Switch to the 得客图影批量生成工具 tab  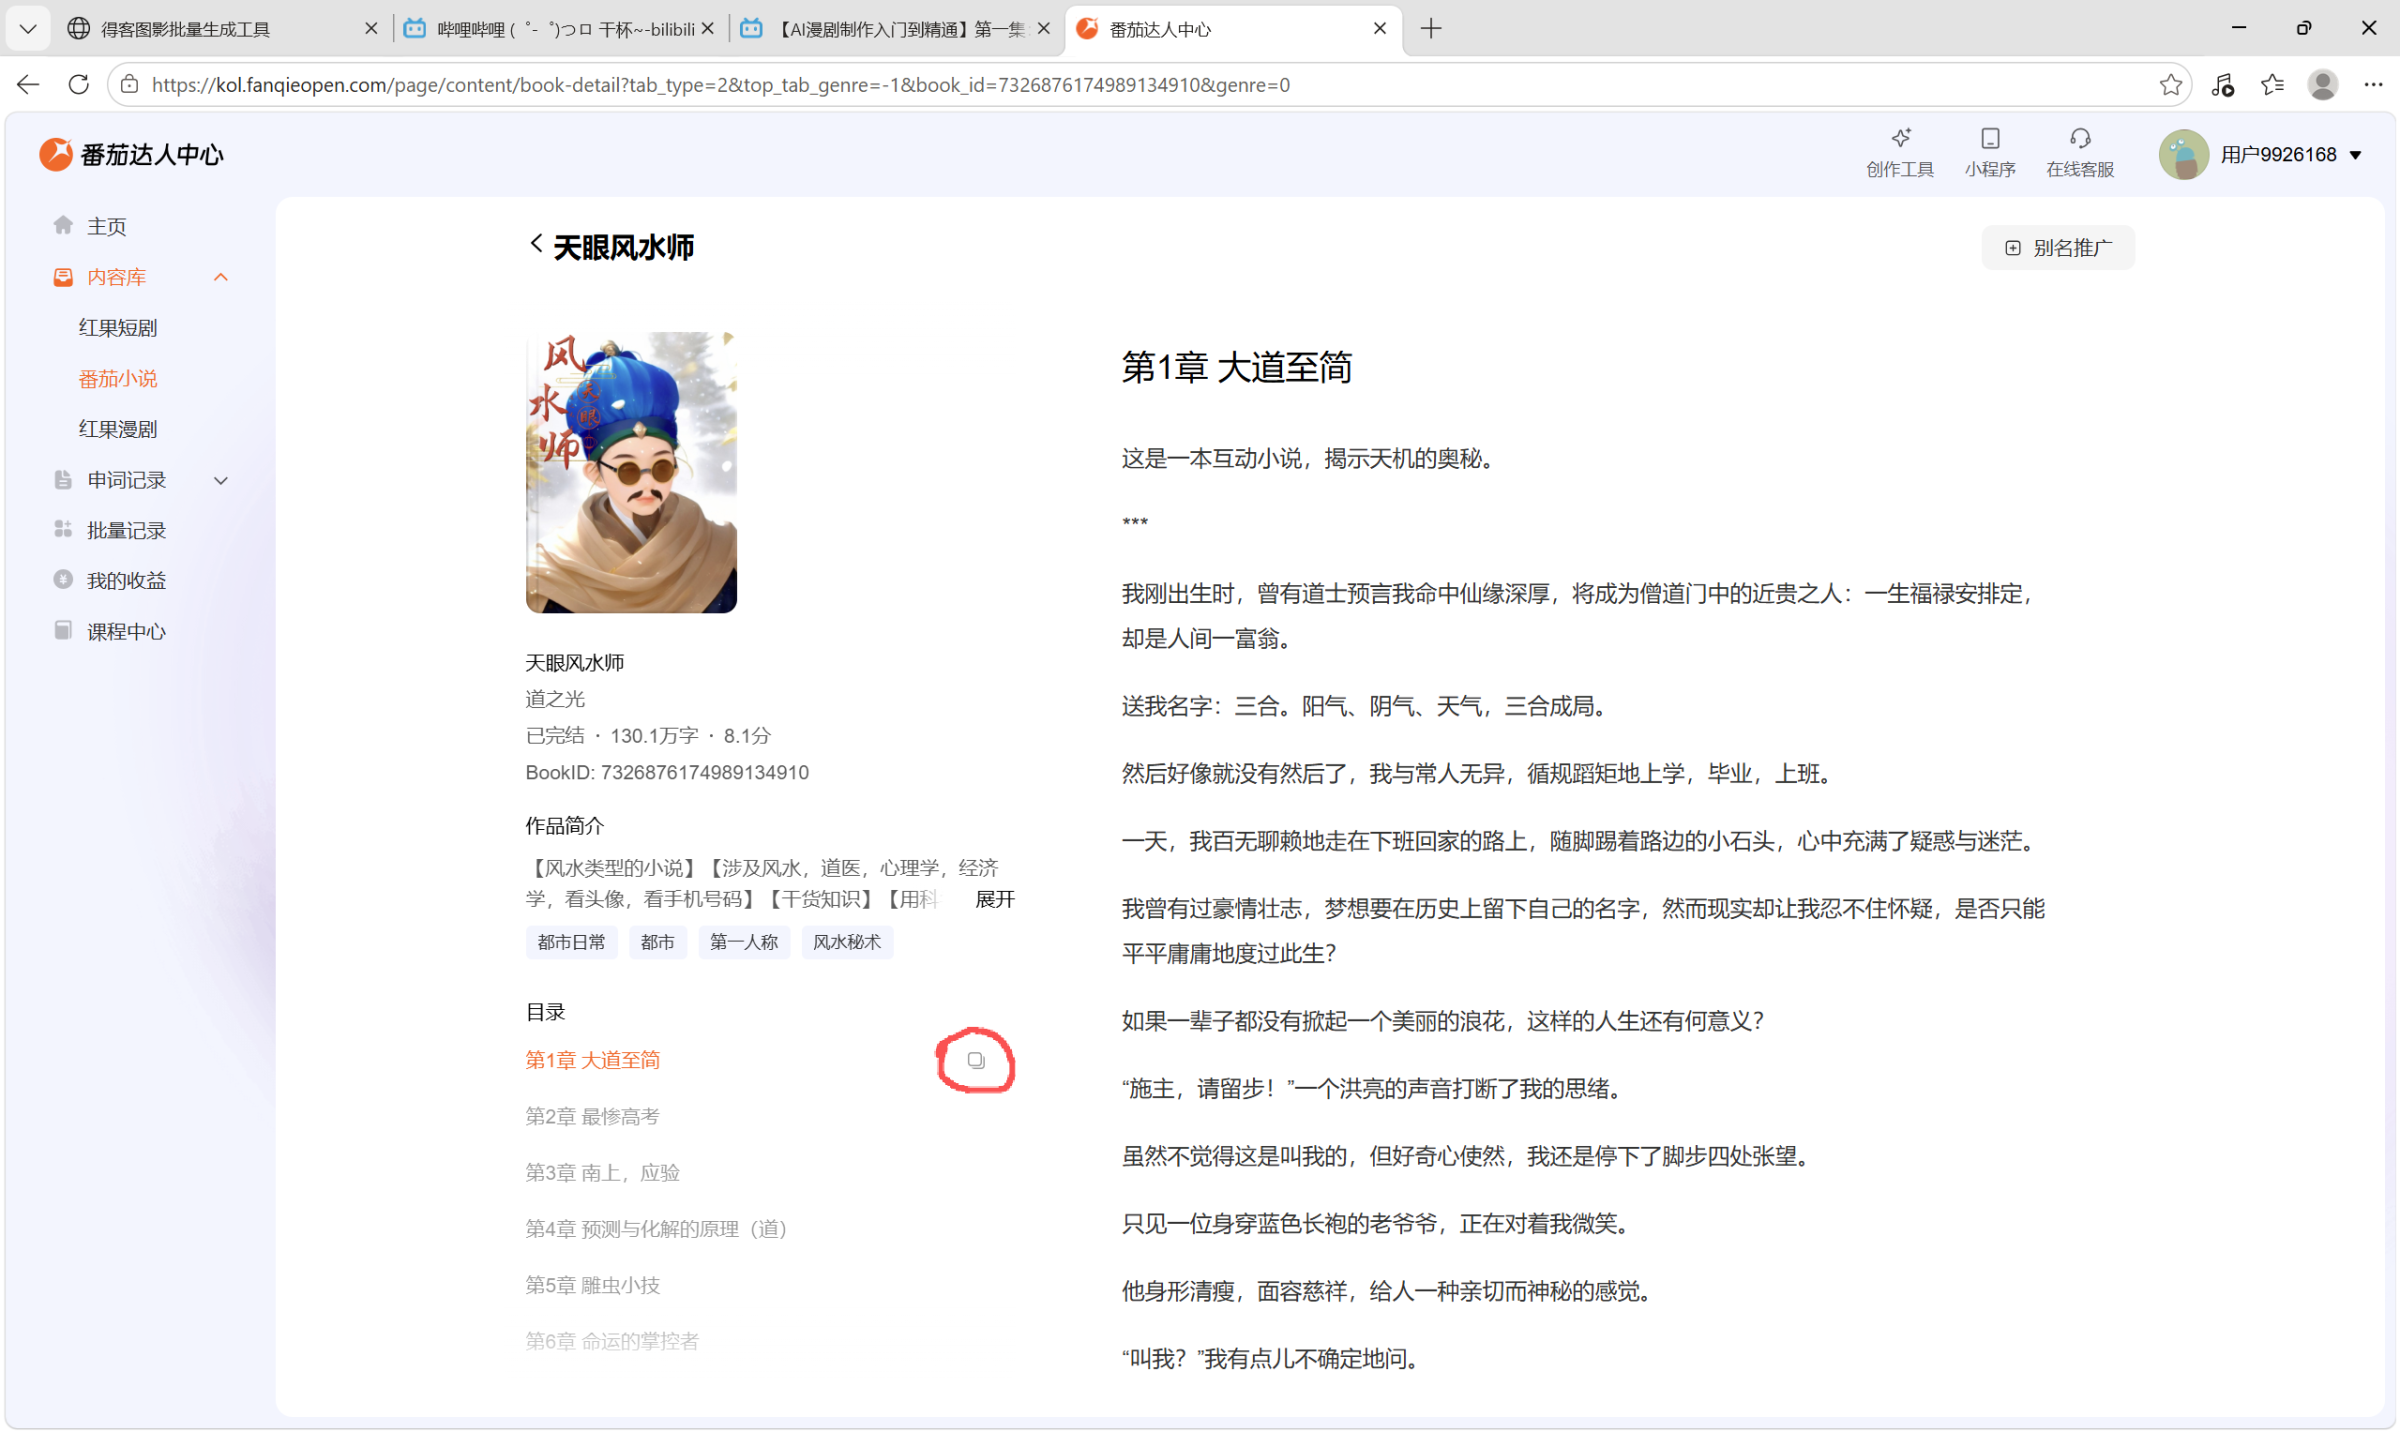point(185,29)
